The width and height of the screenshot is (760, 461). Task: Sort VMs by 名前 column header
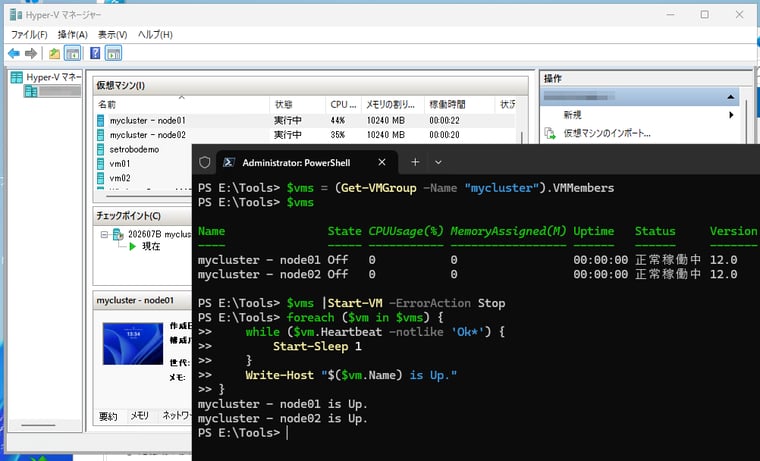coord(182,104)
